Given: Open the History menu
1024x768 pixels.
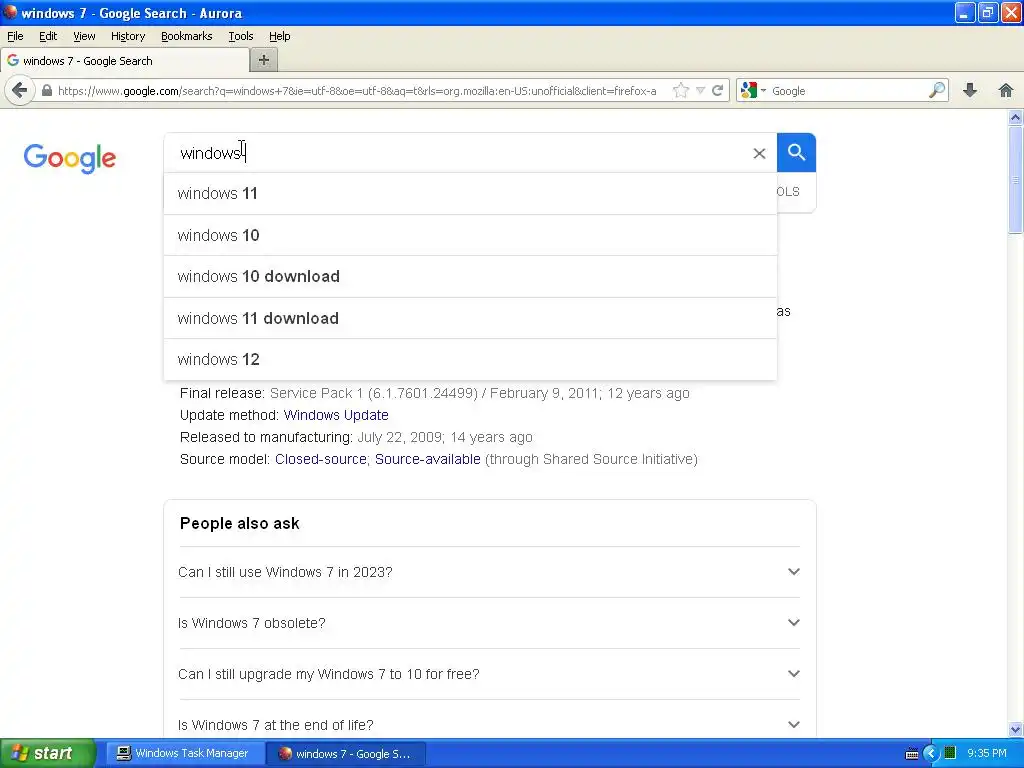Looking at the screenshot, I should pos(127,36).
